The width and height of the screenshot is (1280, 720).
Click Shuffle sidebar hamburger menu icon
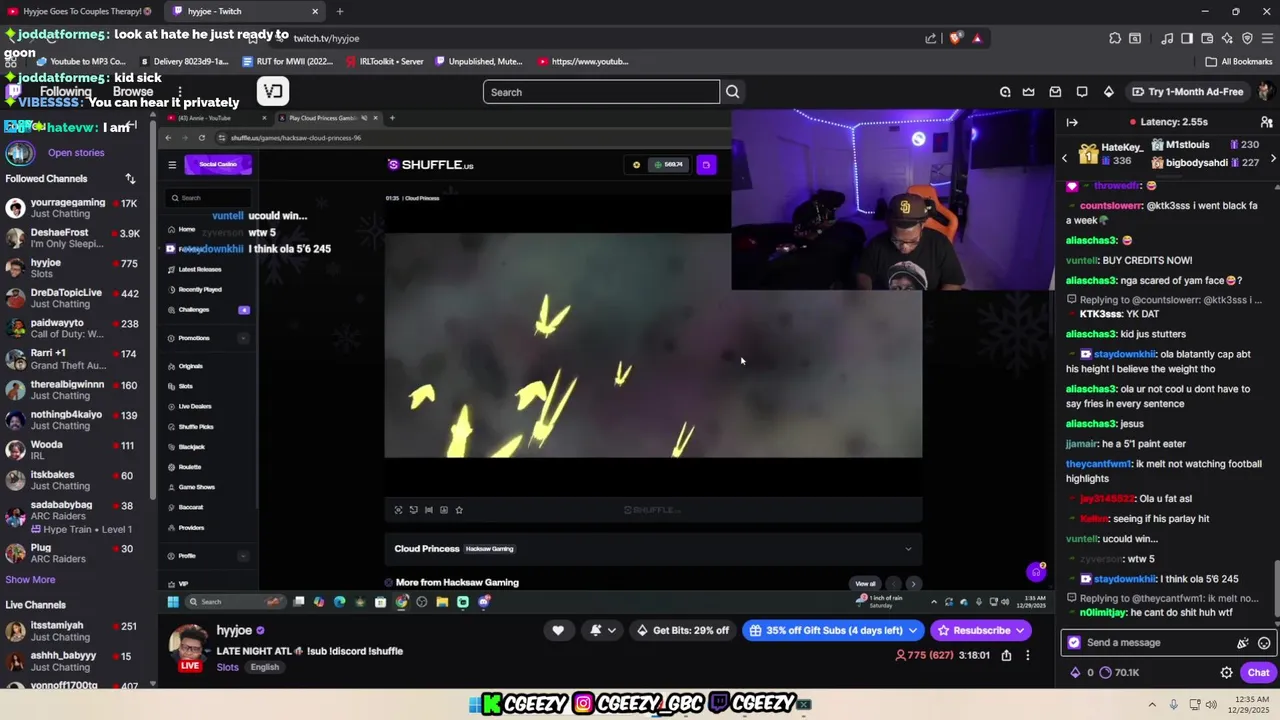(172, 165)
